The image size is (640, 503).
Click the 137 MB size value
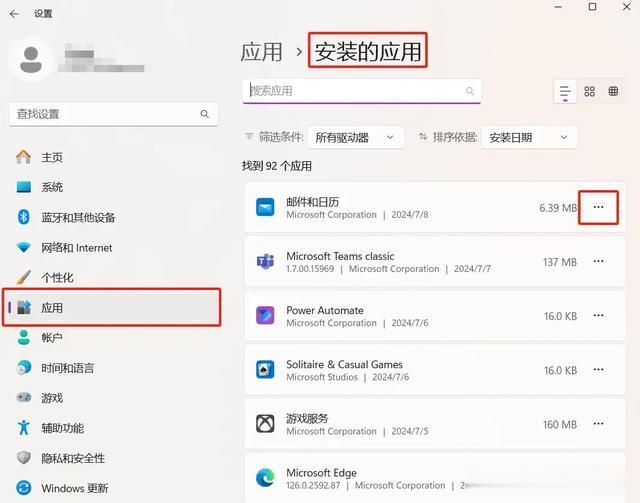coord(560,262)
